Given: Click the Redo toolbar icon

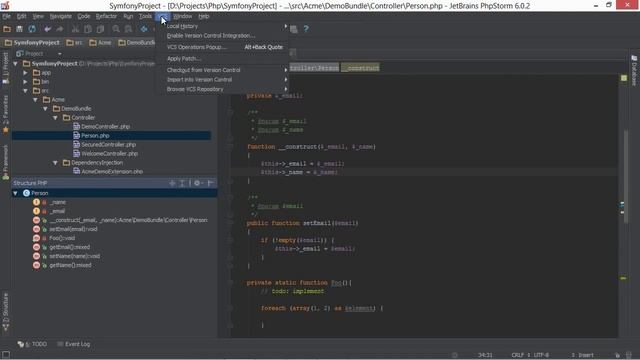Looking at the screenshot, I should (60, 29).
